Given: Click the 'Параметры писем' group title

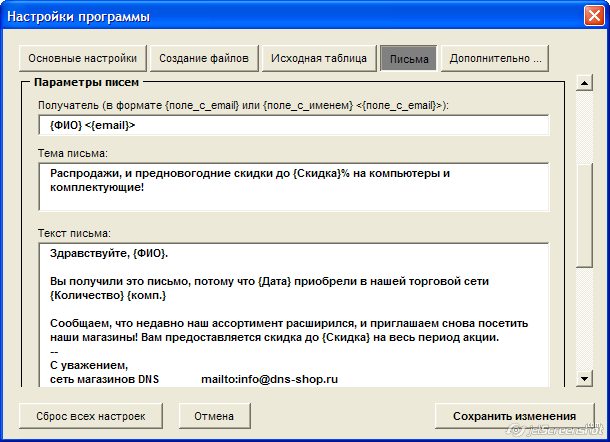Looking at the screenshot, I should 86,82.
